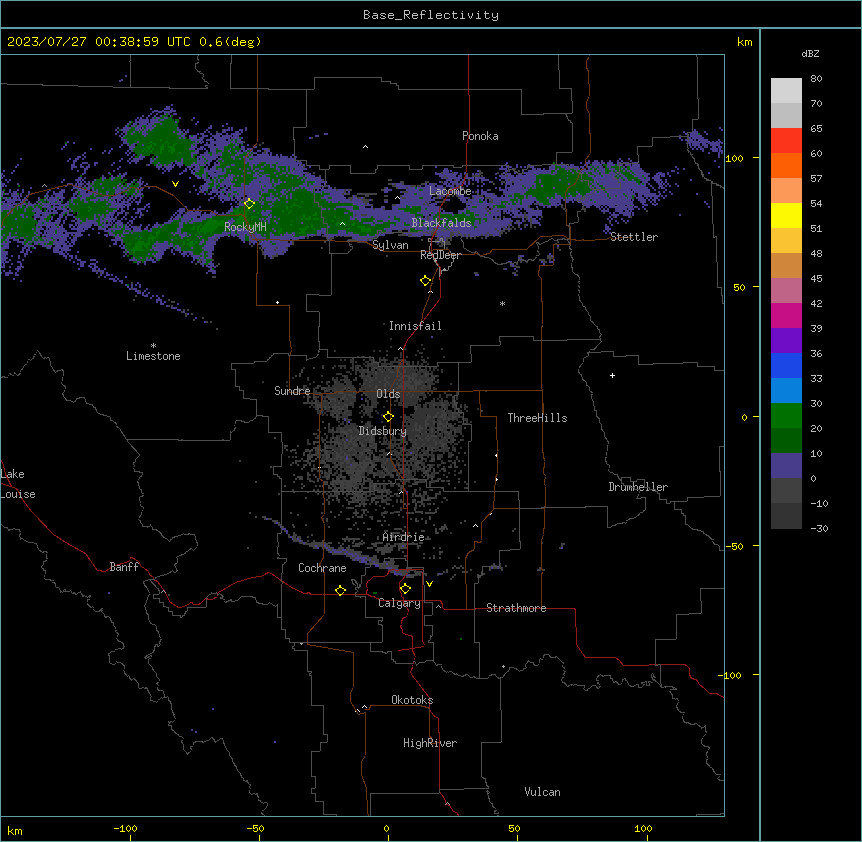The height and width of the screenshot is (842, 862).
Task: Select the orange 60-57 dBZ legend swatch
Action: [786, 165]
